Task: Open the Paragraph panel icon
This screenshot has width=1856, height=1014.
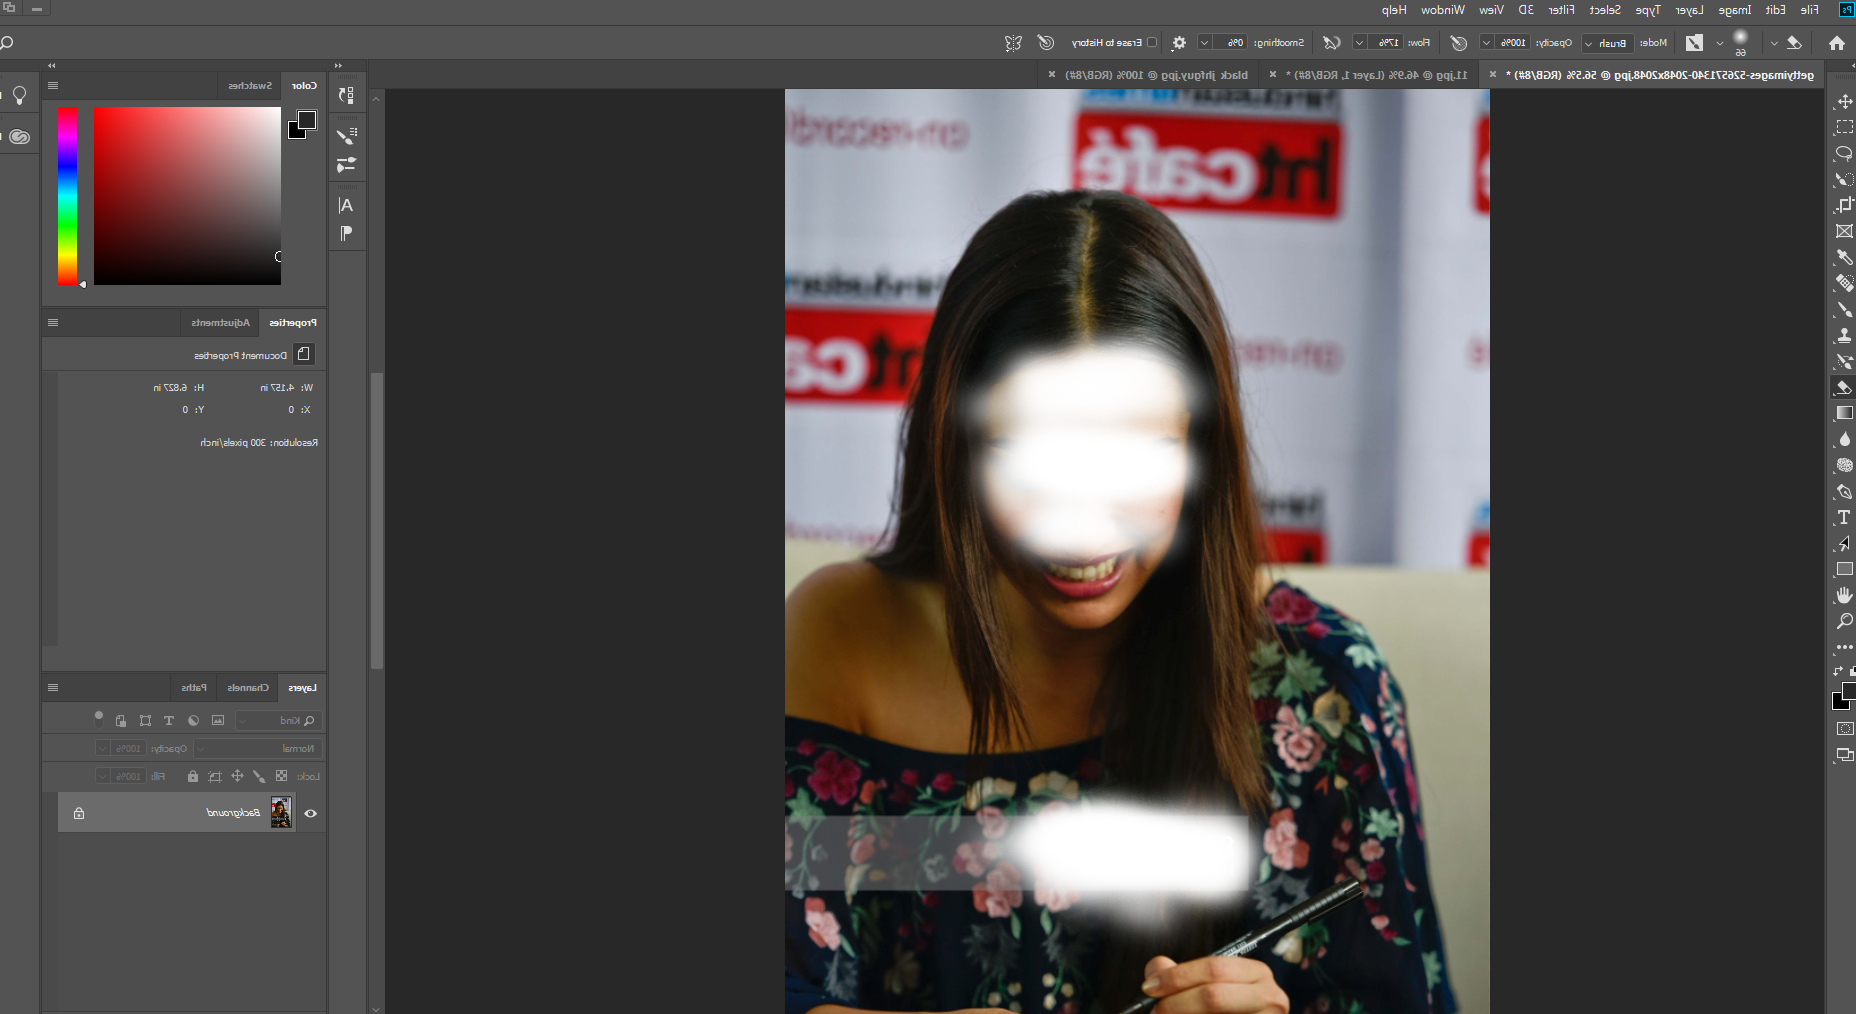Action: pos(346,233)
